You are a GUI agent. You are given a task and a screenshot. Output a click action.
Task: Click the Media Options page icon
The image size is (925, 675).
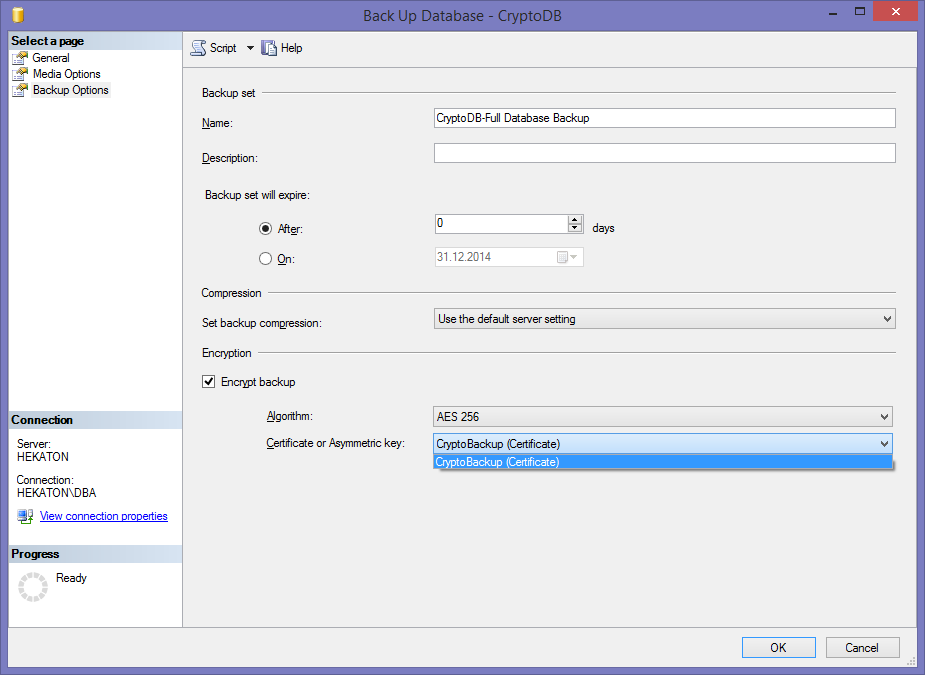tap(20, 74)
